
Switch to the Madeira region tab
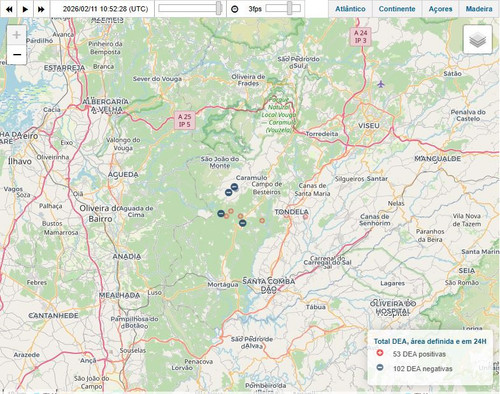[479, 9]
